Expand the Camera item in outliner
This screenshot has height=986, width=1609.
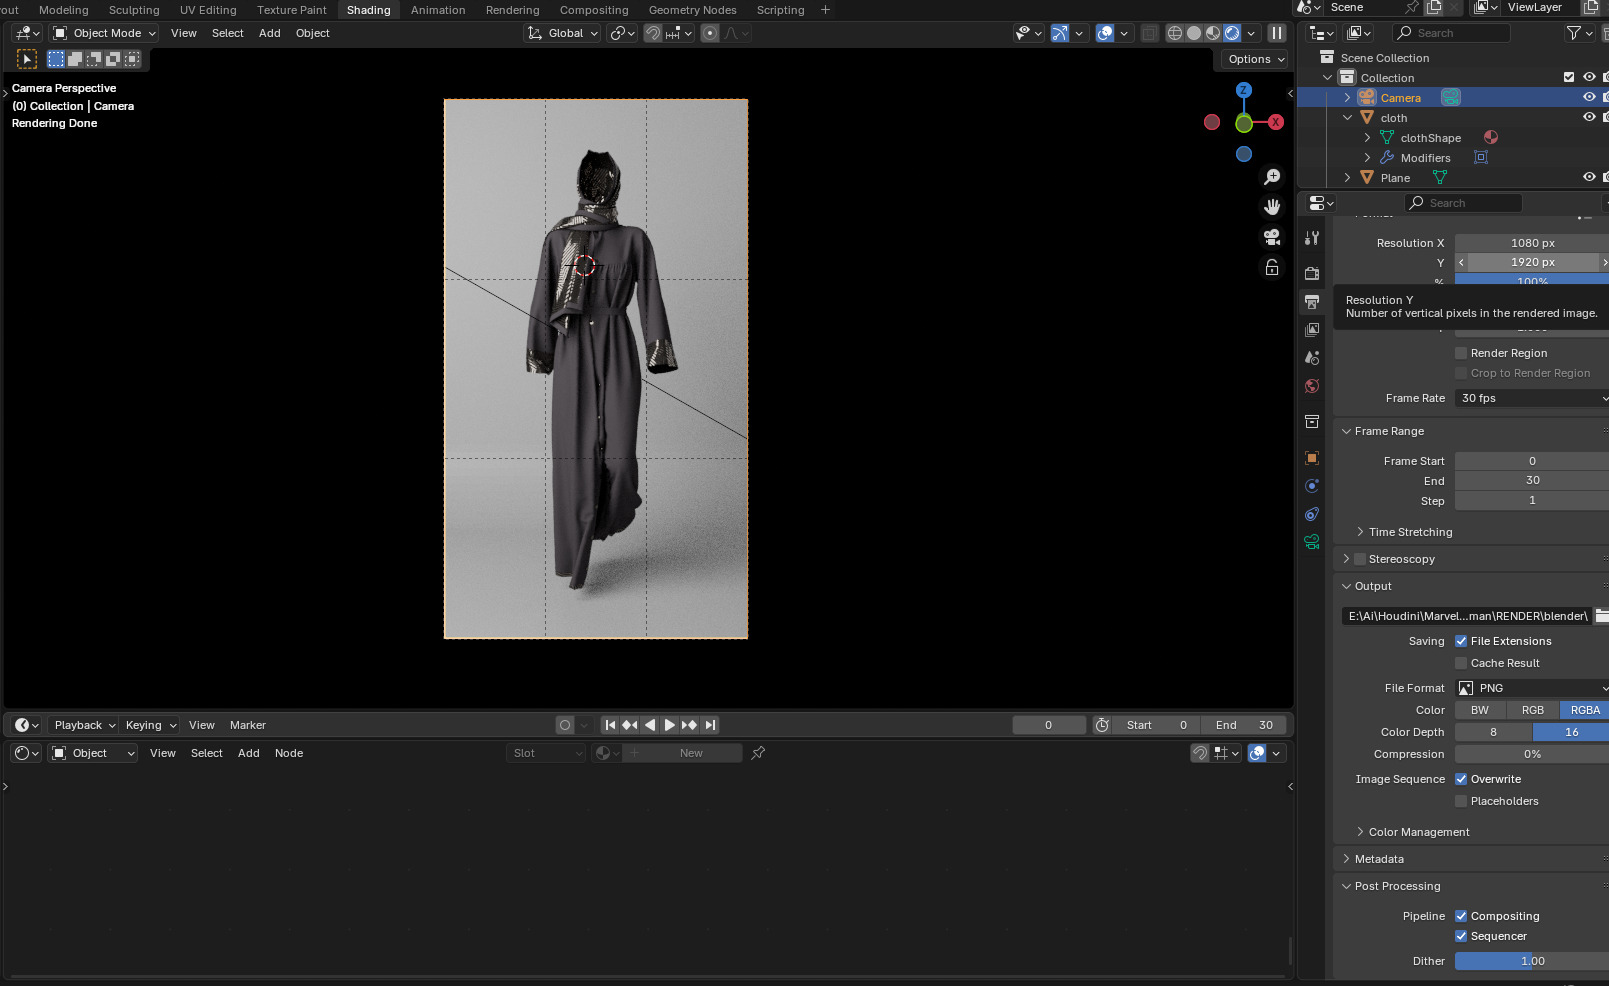pos(1347,97)
